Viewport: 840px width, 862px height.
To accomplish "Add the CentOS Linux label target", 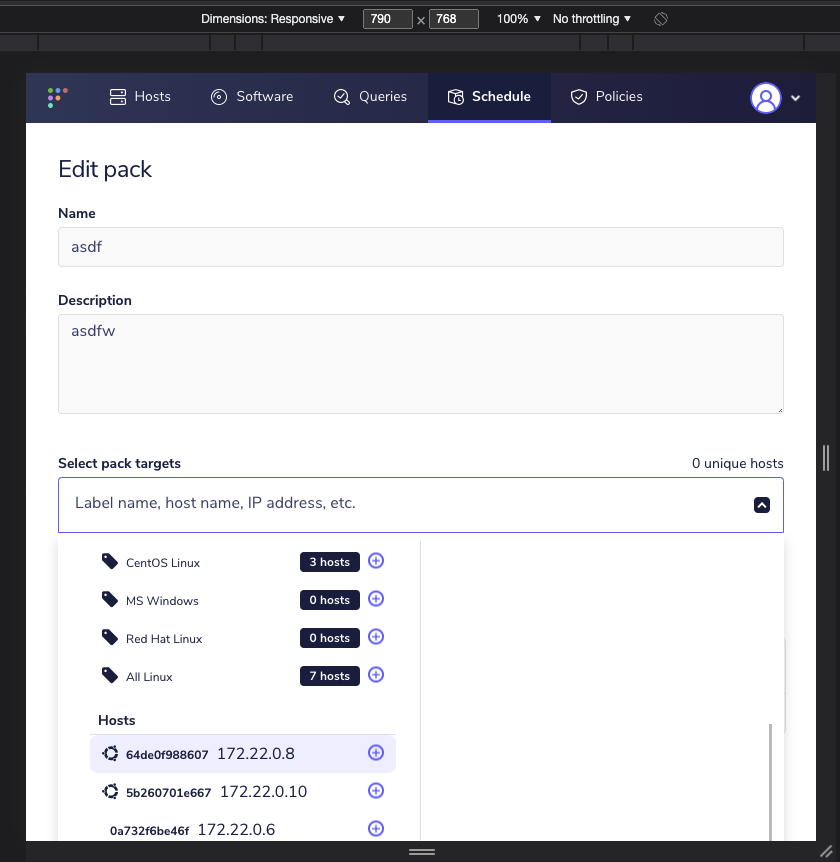I will (376, 561).
